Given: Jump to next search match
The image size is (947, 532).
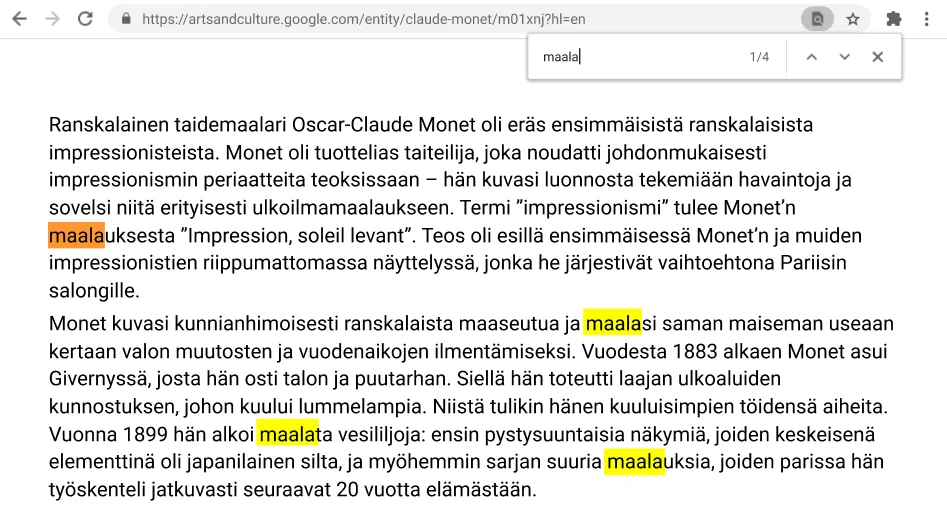Looking at the screenshot, I should pos(844,57).
